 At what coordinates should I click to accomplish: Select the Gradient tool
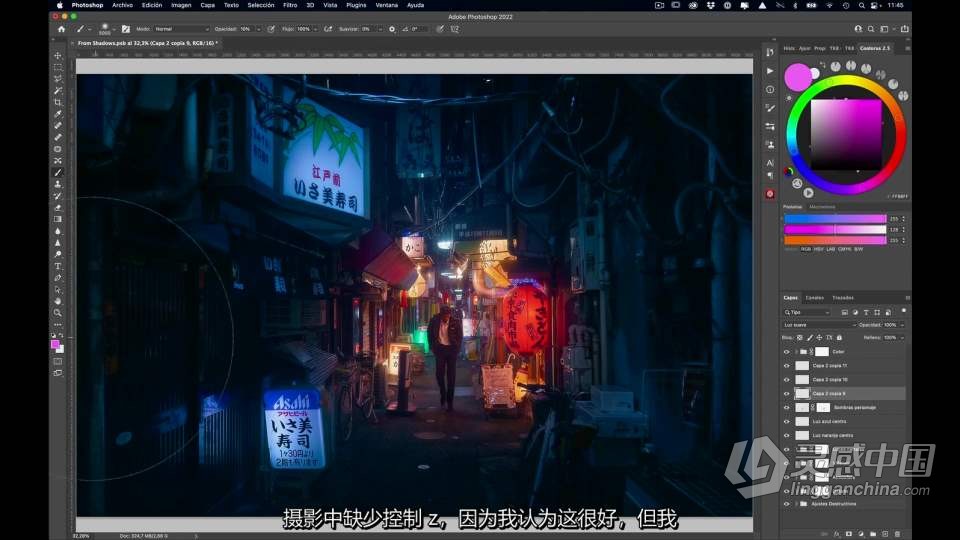click(x=58, y=219)
